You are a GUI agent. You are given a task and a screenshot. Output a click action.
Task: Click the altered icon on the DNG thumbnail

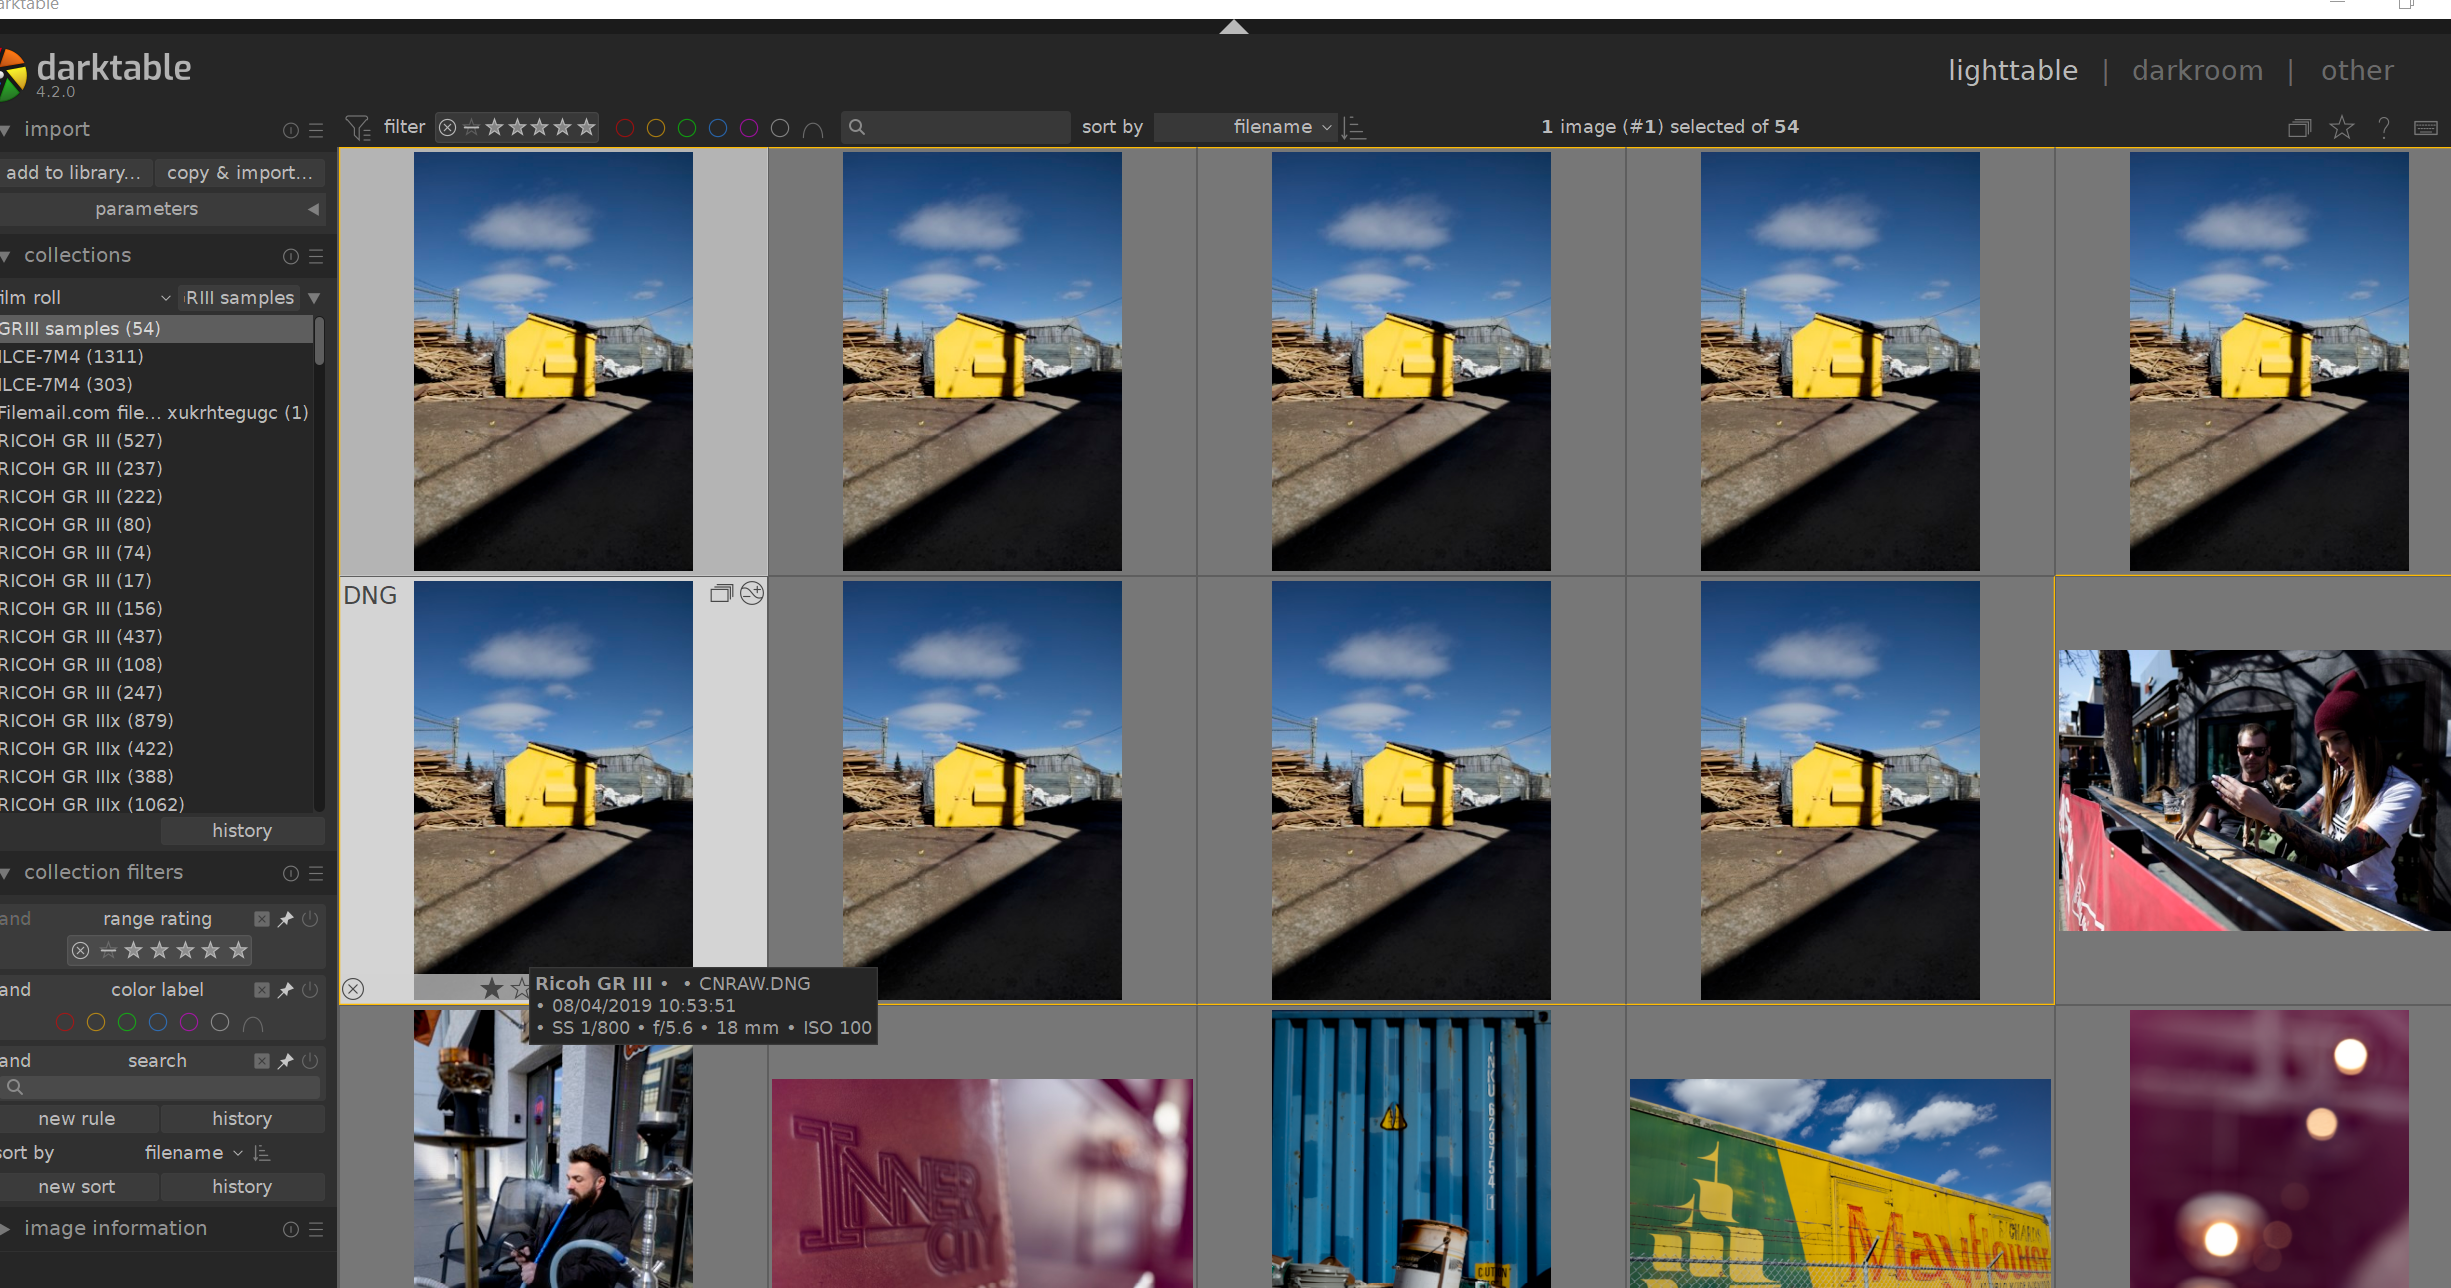pyautogui.click(x=752, y=593)
